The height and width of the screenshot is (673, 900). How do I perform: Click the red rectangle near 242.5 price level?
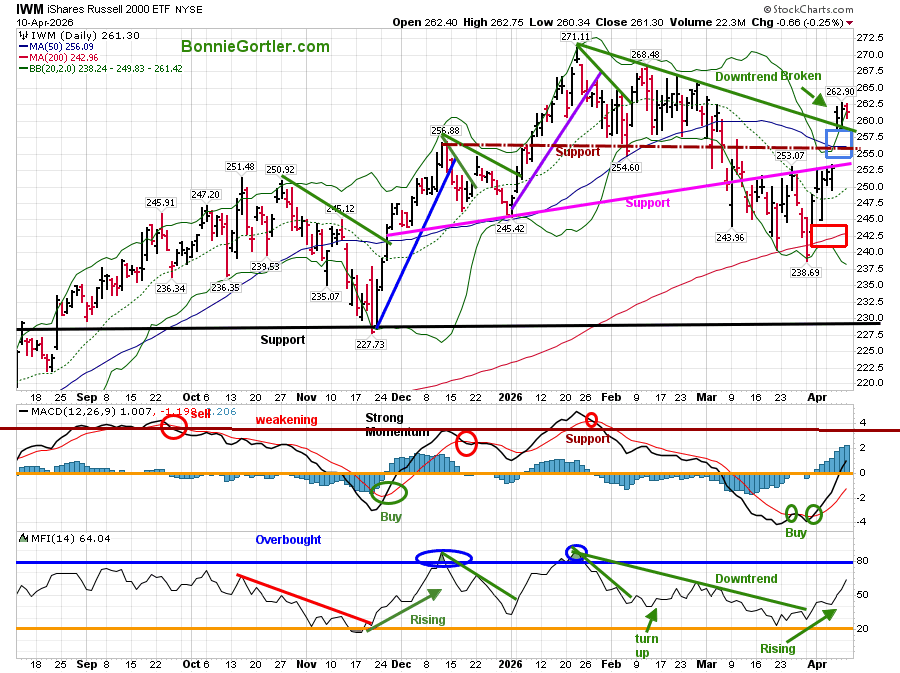828,236
